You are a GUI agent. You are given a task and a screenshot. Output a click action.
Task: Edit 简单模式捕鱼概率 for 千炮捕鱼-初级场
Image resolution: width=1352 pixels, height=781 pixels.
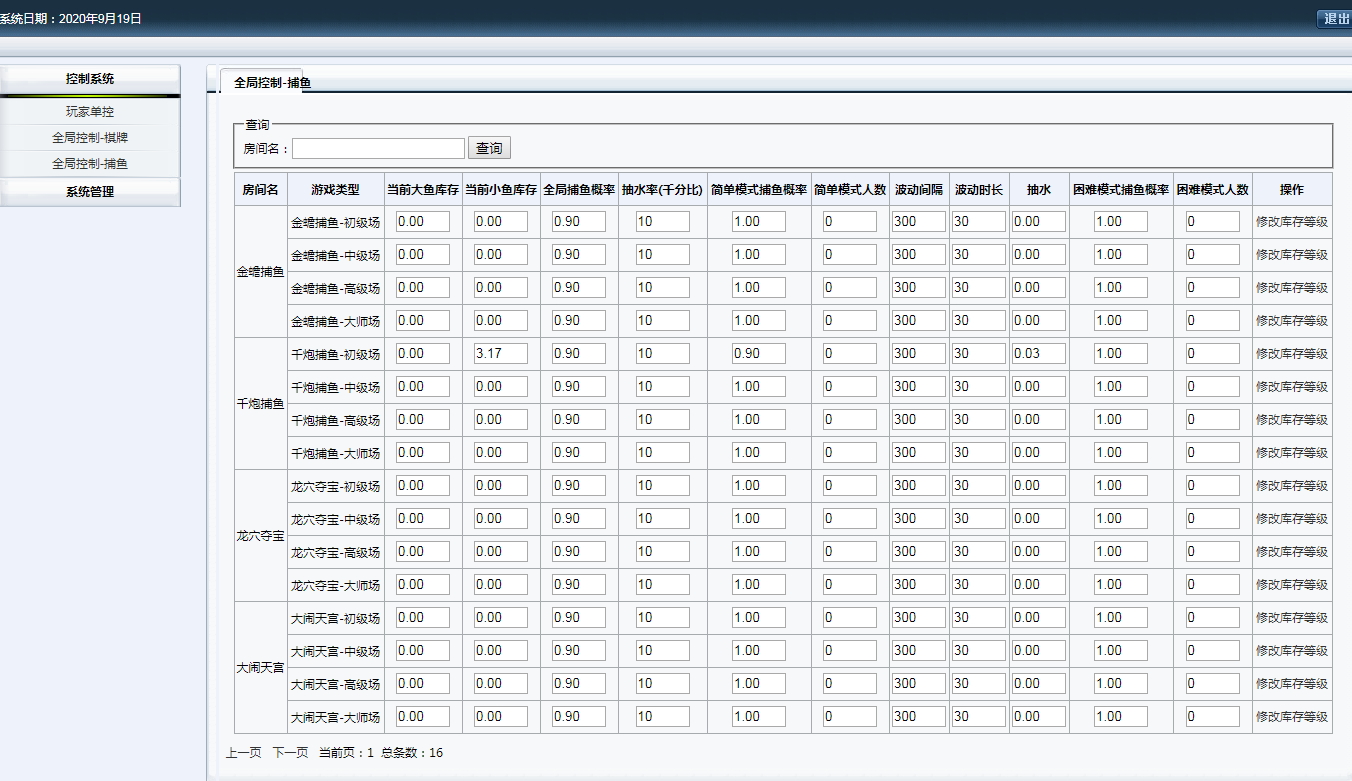759,354
